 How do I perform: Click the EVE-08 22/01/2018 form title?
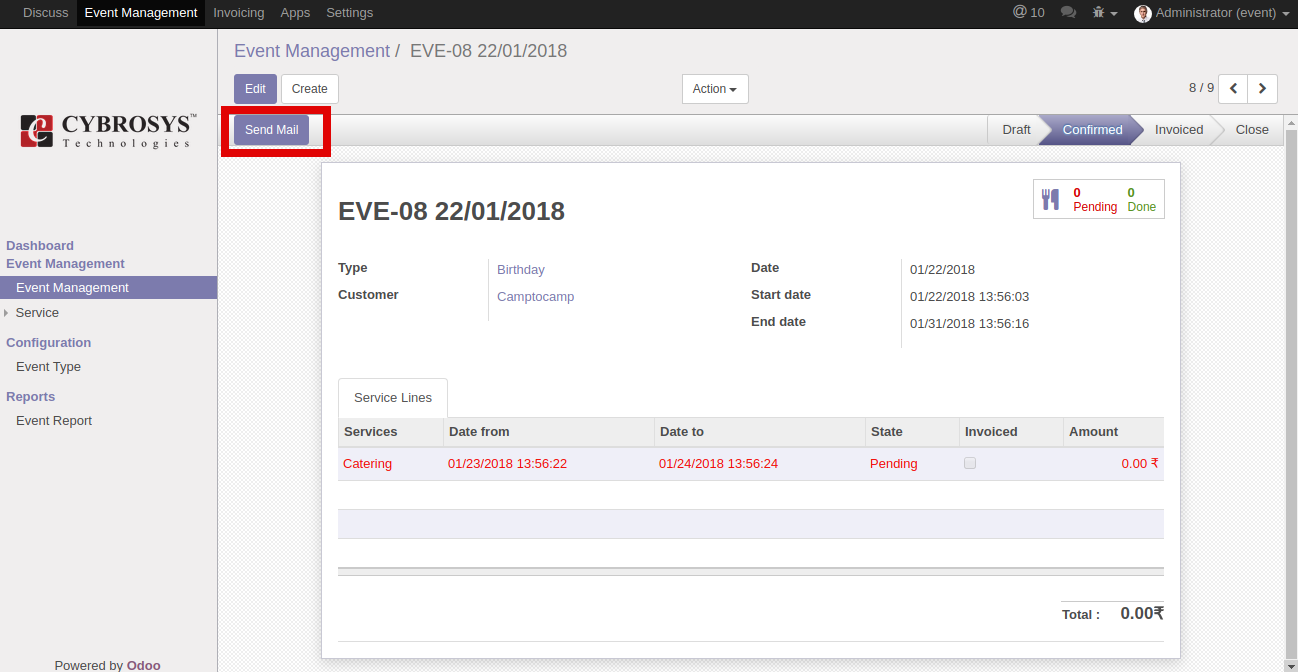(451, 212)
